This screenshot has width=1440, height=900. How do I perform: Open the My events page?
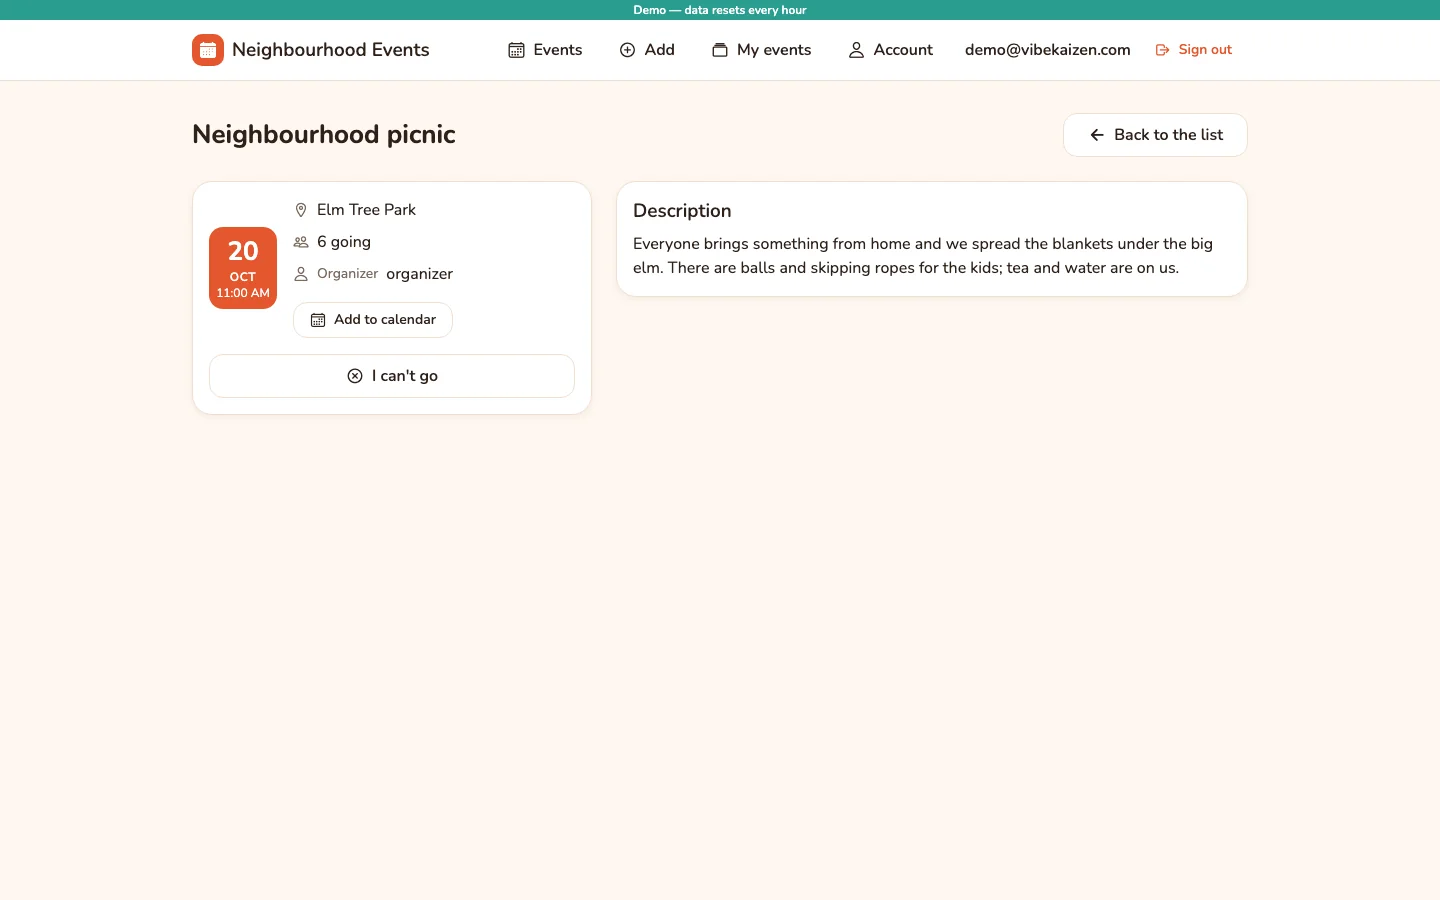point(762,50)
